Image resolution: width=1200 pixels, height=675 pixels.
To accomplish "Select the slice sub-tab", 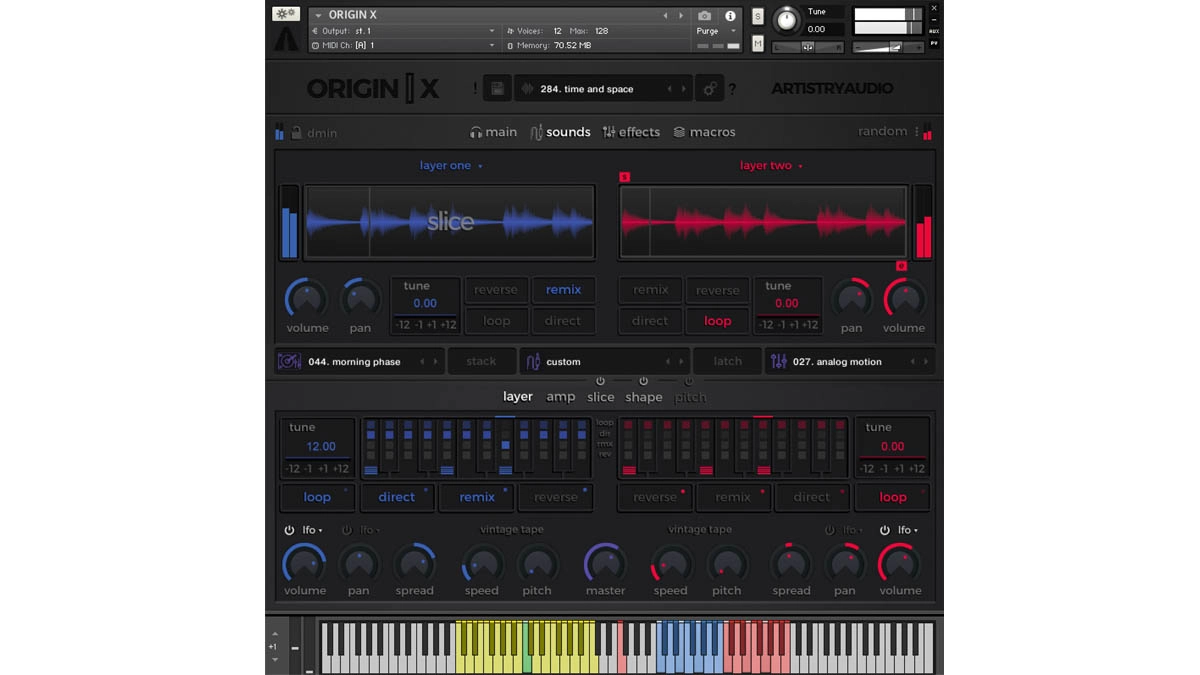I will click(x=601, y=397).
